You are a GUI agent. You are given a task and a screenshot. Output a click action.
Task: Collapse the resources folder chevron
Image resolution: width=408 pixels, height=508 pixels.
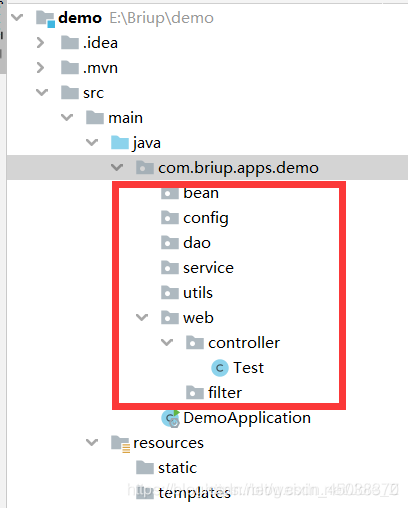pyautogui.click(x=92, y=442)
